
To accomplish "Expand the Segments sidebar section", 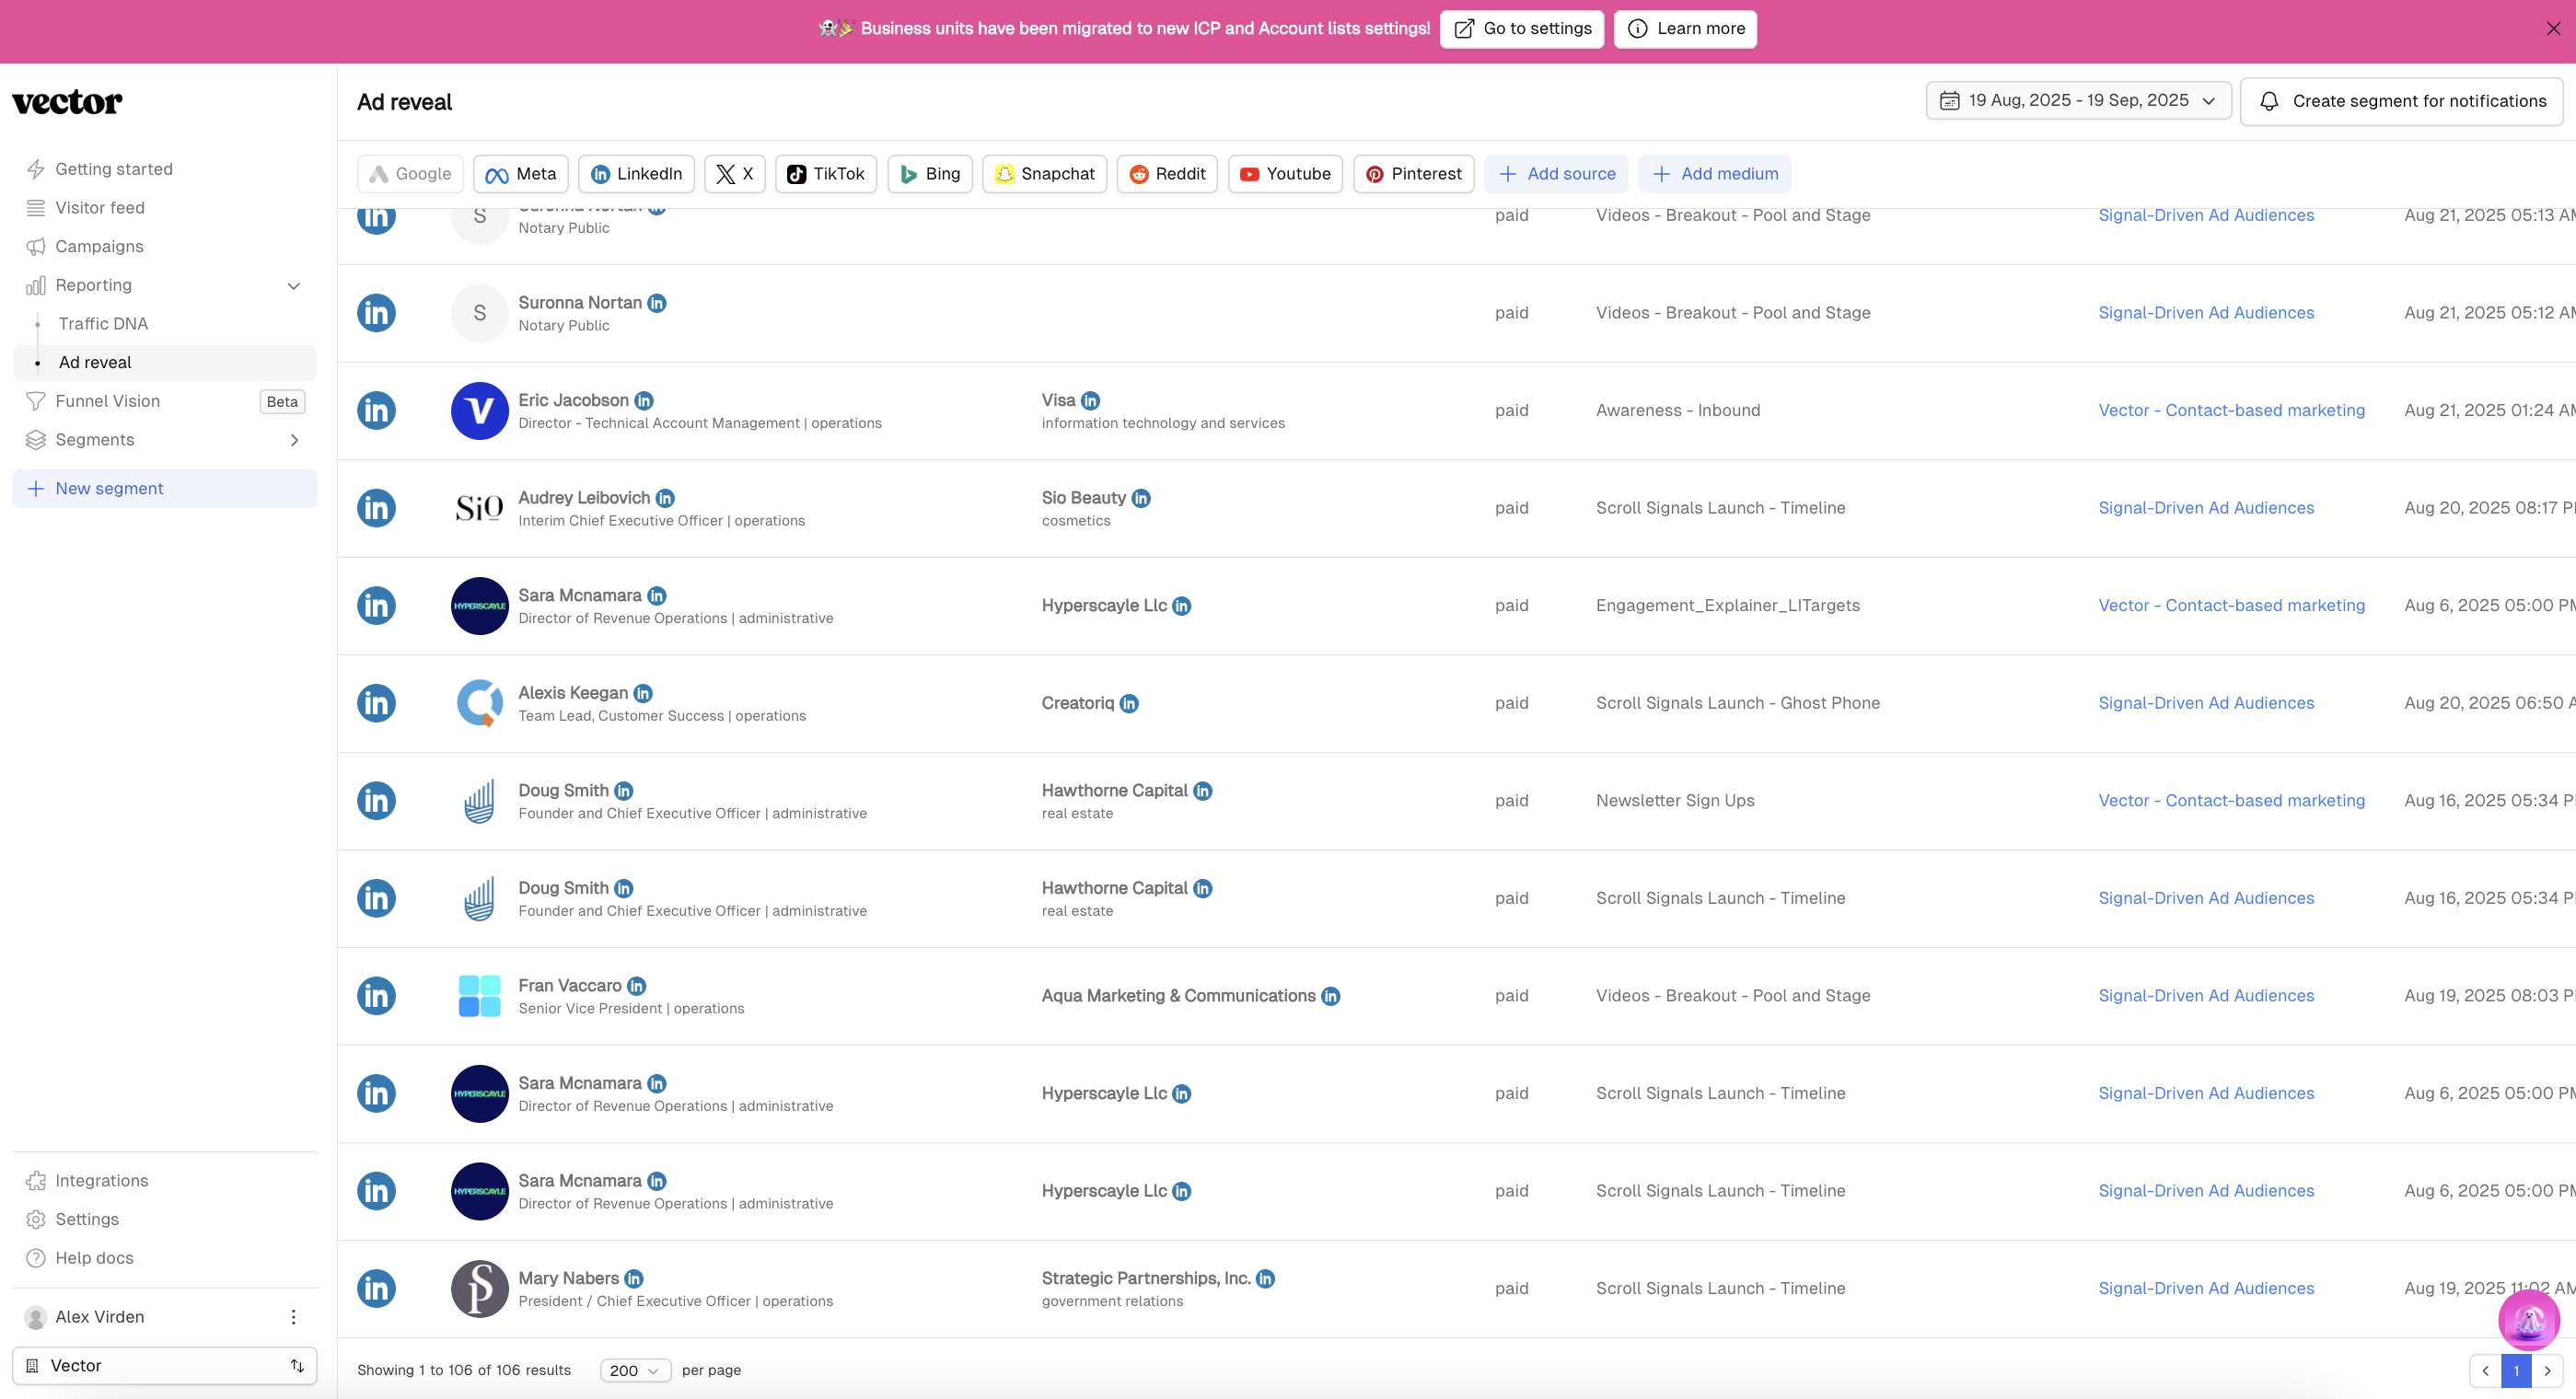I will [x=294, y=440].
